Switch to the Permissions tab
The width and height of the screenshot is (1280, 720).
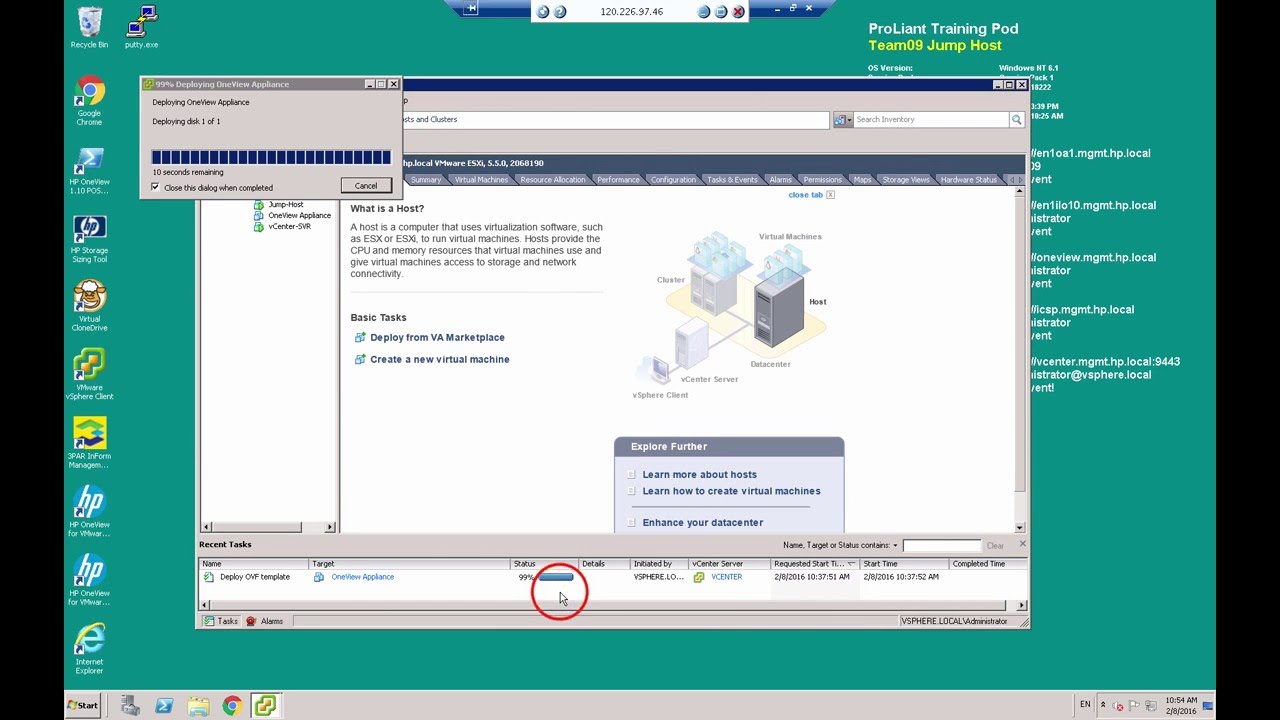tap(823, 180)
